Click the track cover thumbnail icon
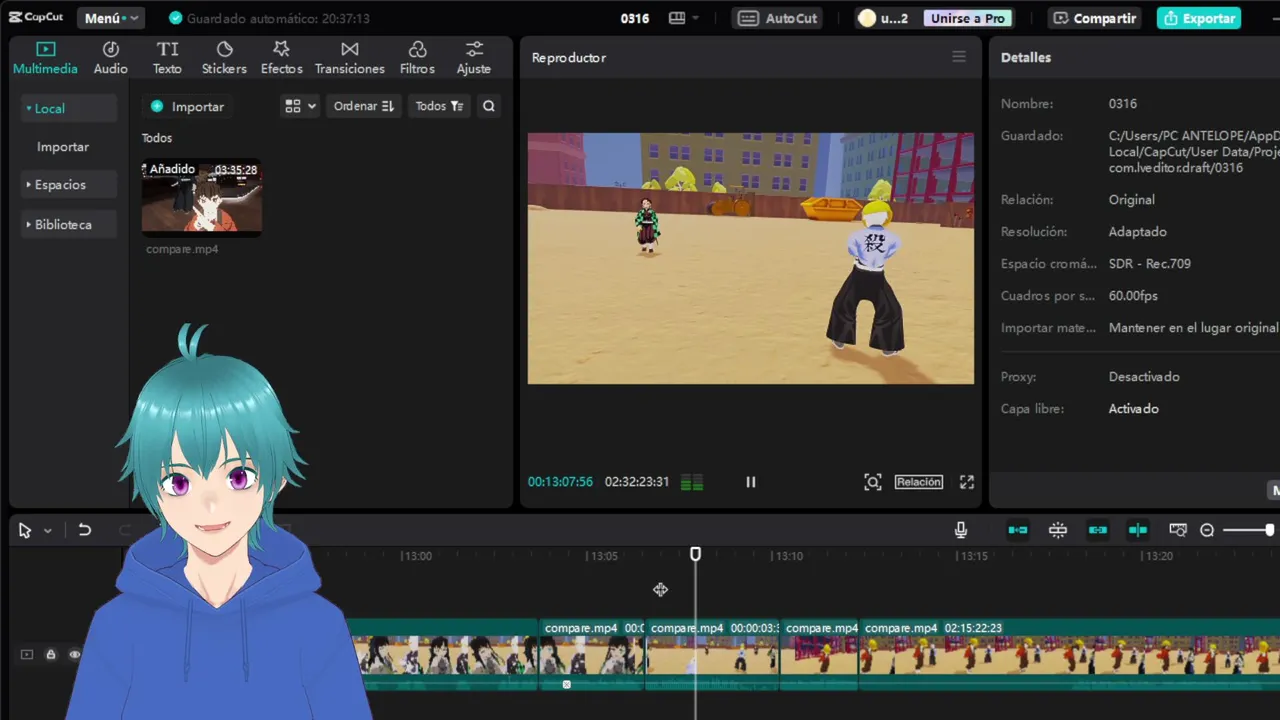 click(27, 654)
